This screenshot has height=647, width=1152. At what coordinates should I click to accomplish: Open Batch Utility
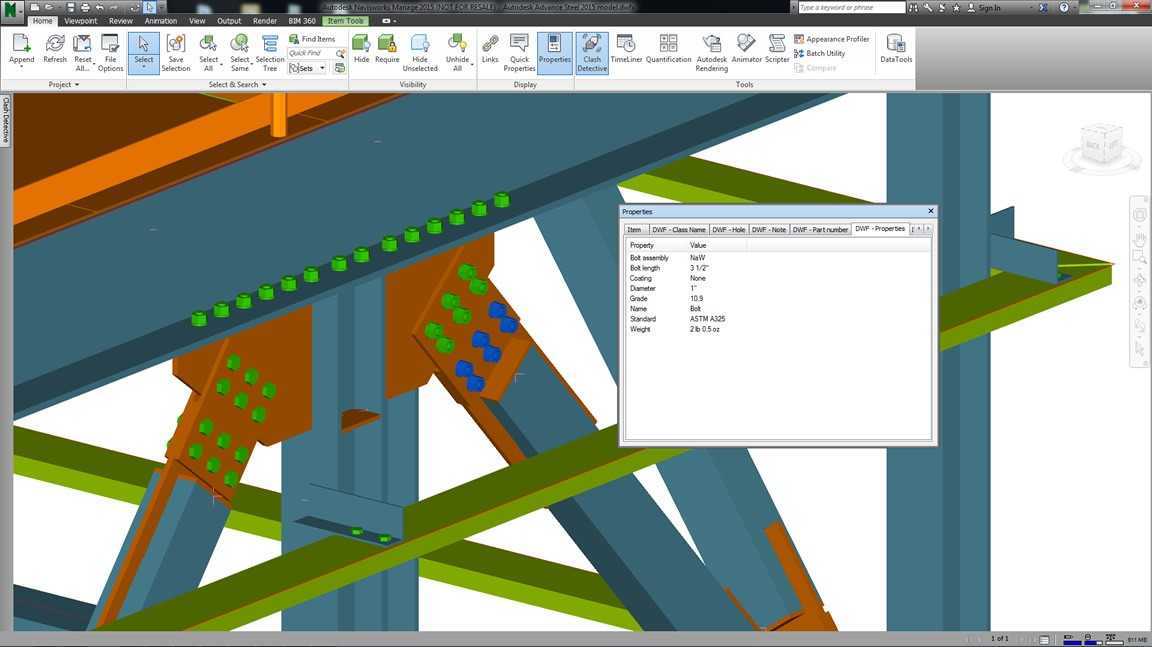click(x=820, y=54)
